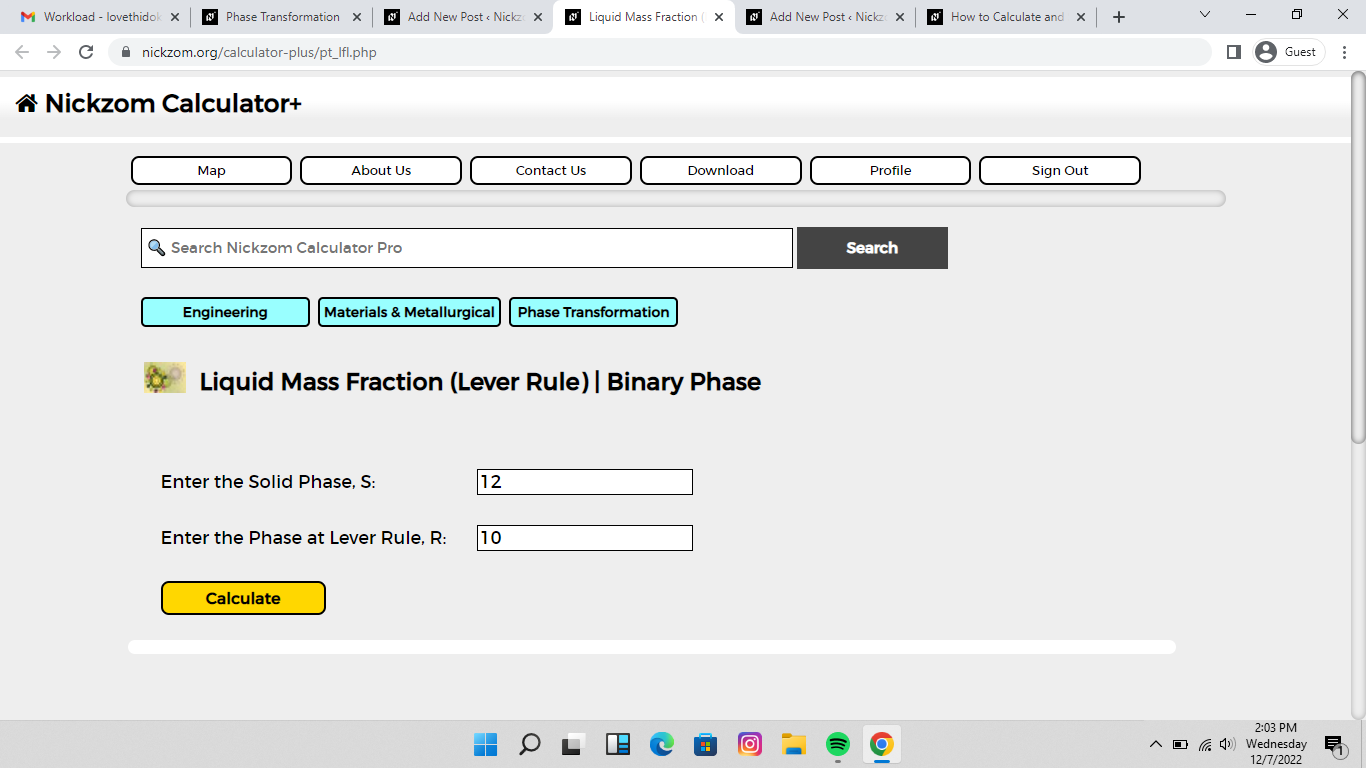Screen dimensions: 1366x768
Task: Reload the current page
Action: [86, 52]
